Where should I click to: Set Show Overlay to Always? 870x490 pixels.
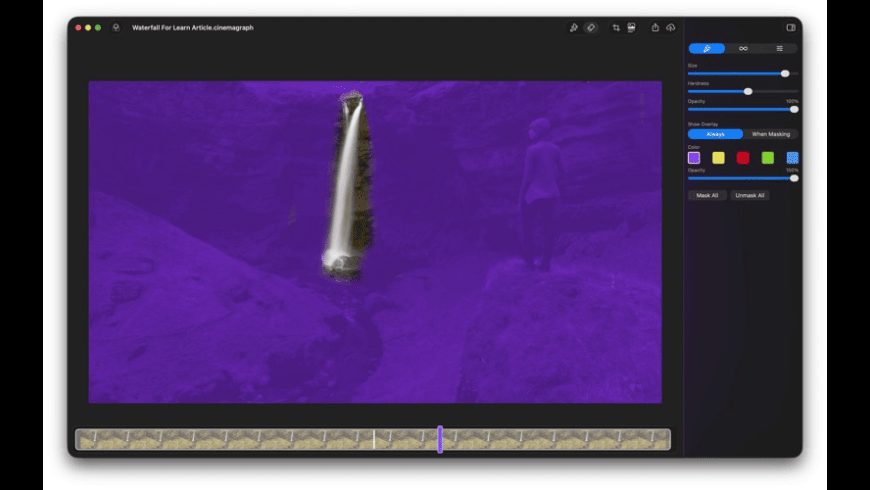[715, 134]
